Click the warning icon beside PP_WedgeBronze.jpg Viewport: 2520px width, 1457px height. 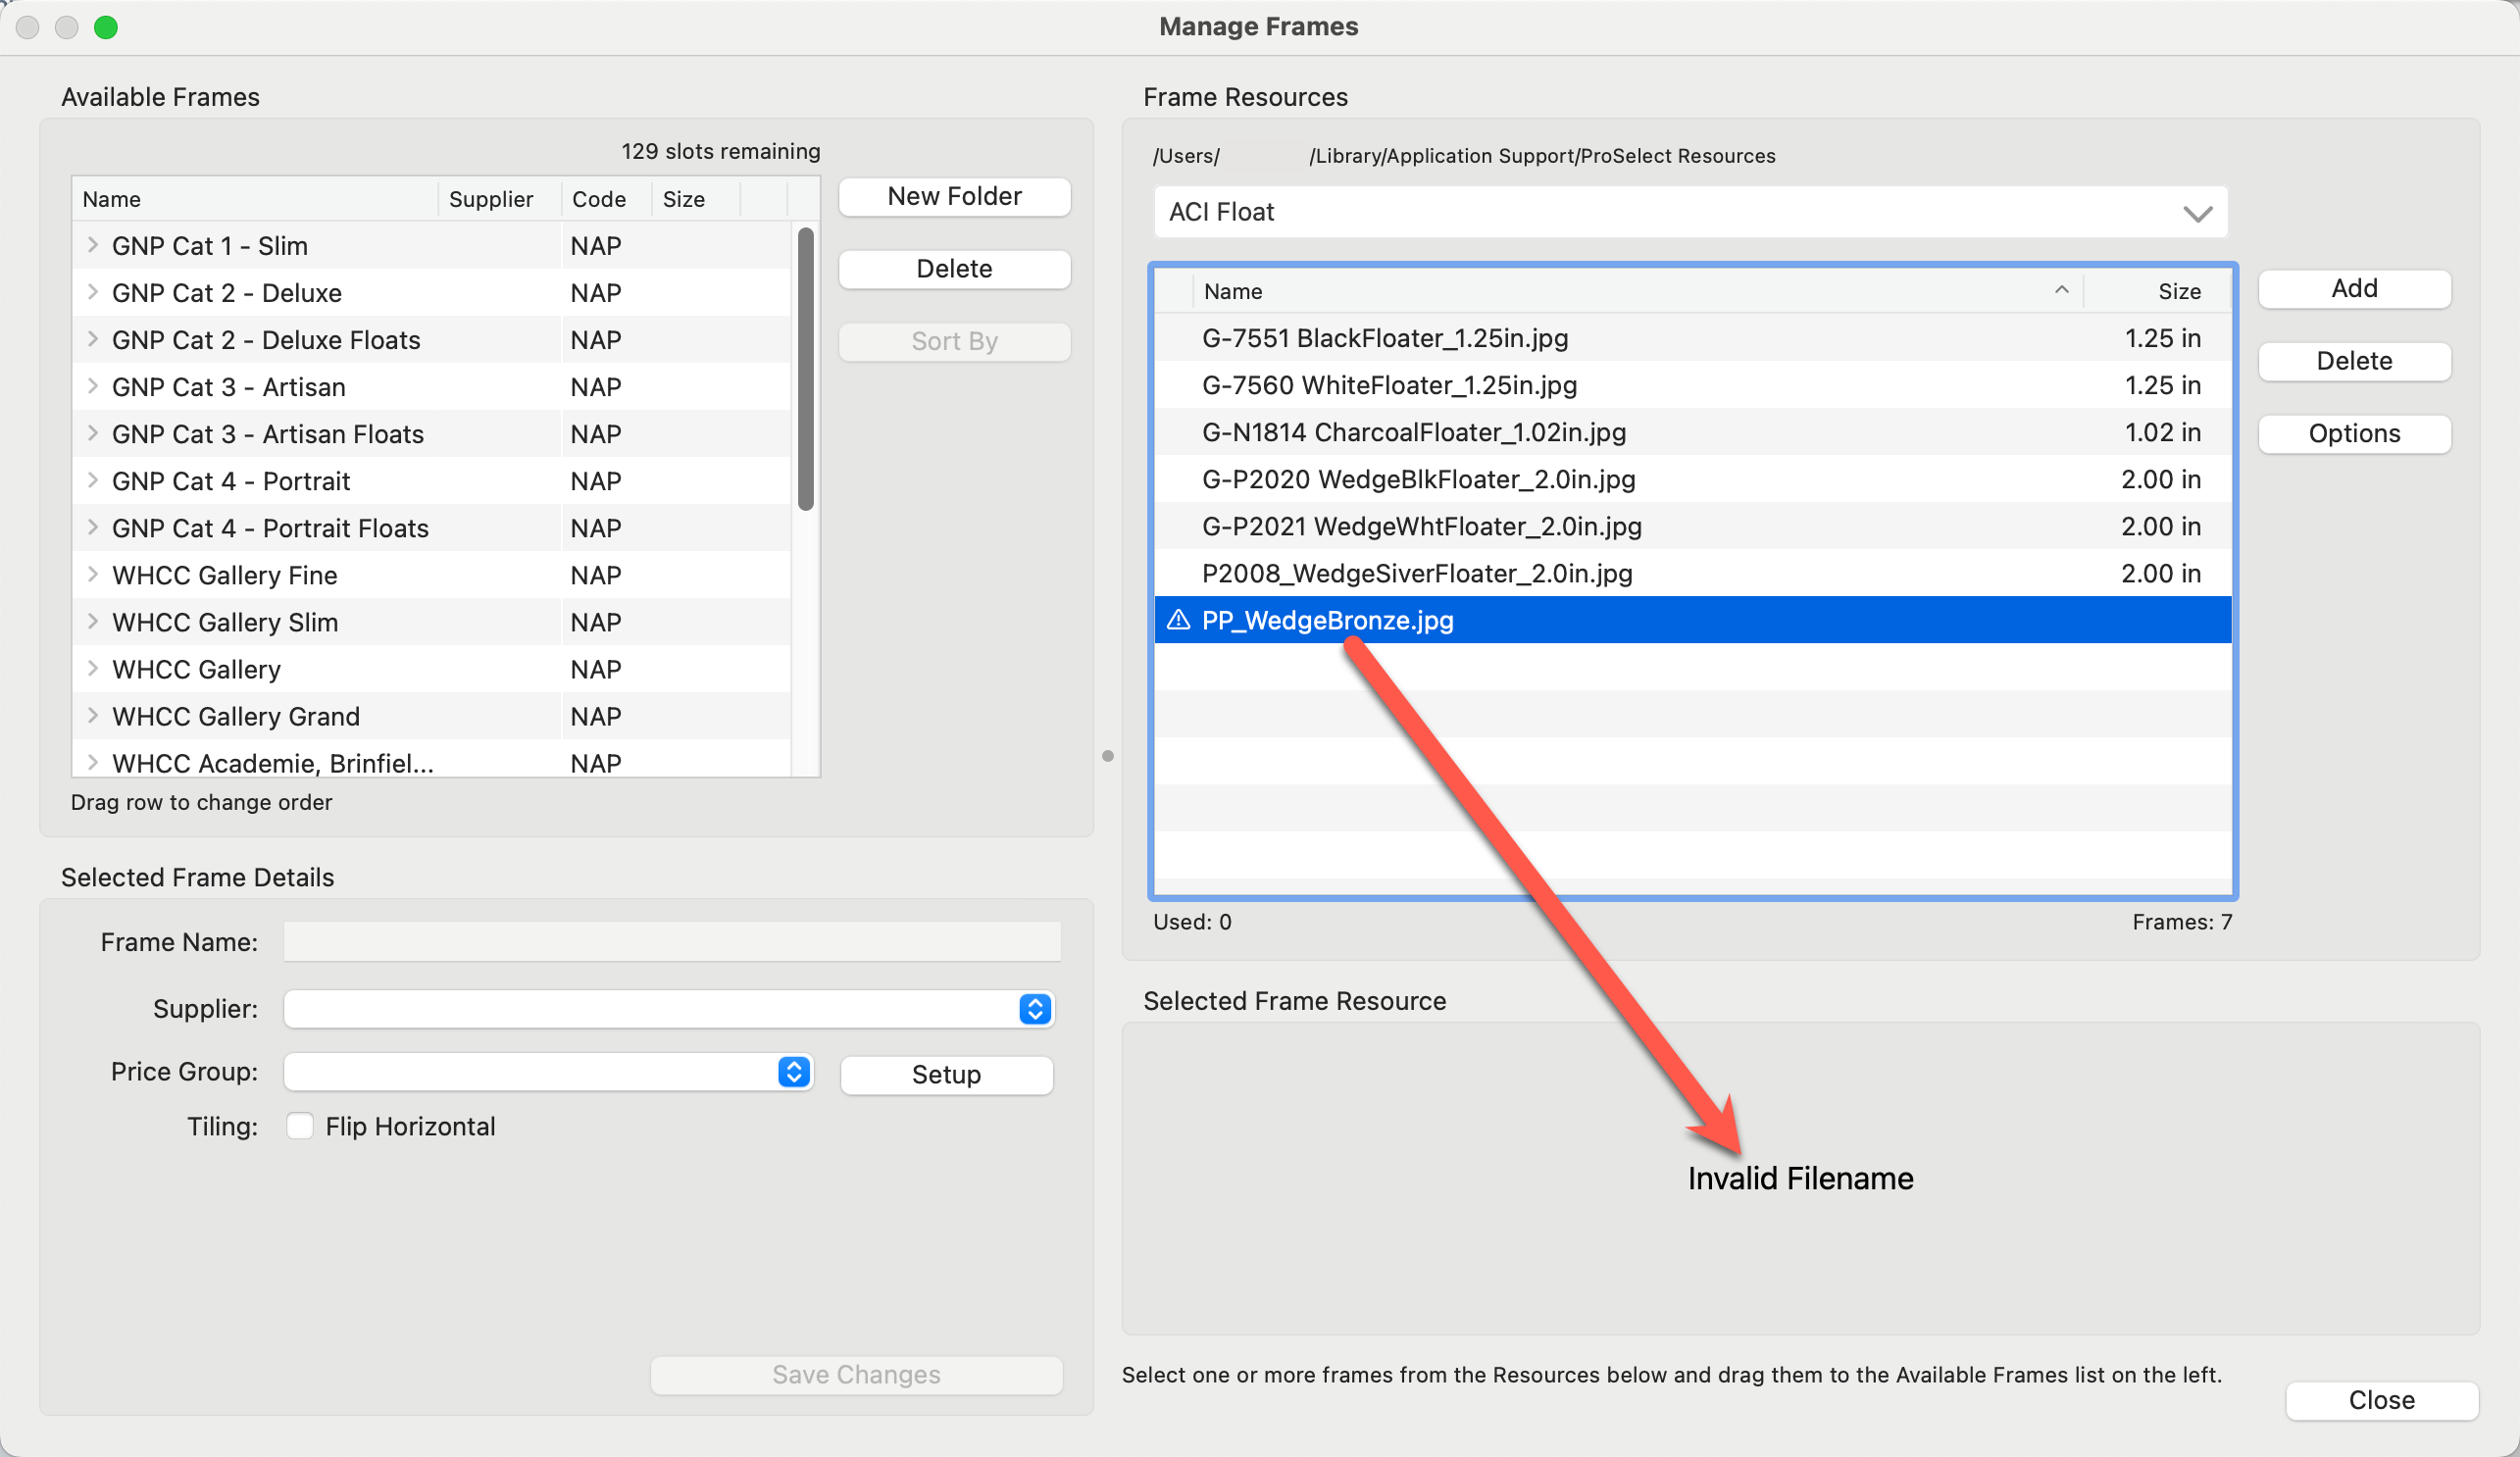tap(1178, 620)
